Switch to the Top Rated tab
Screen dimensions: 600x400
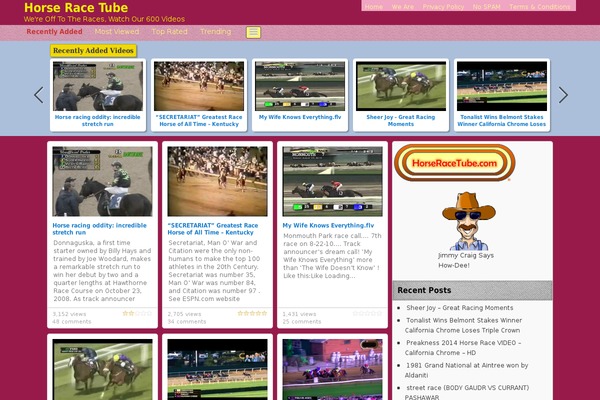point(170,32)
